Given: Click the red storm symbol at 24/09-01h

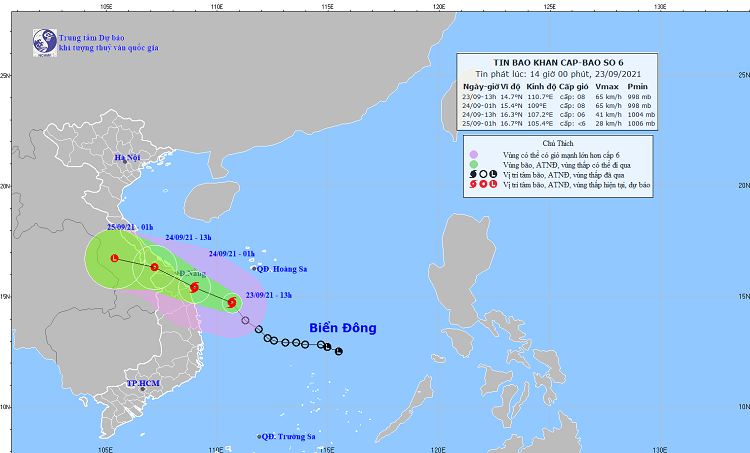Looking at the screenshot, I should pyautogui.click(x=194, y=288).
